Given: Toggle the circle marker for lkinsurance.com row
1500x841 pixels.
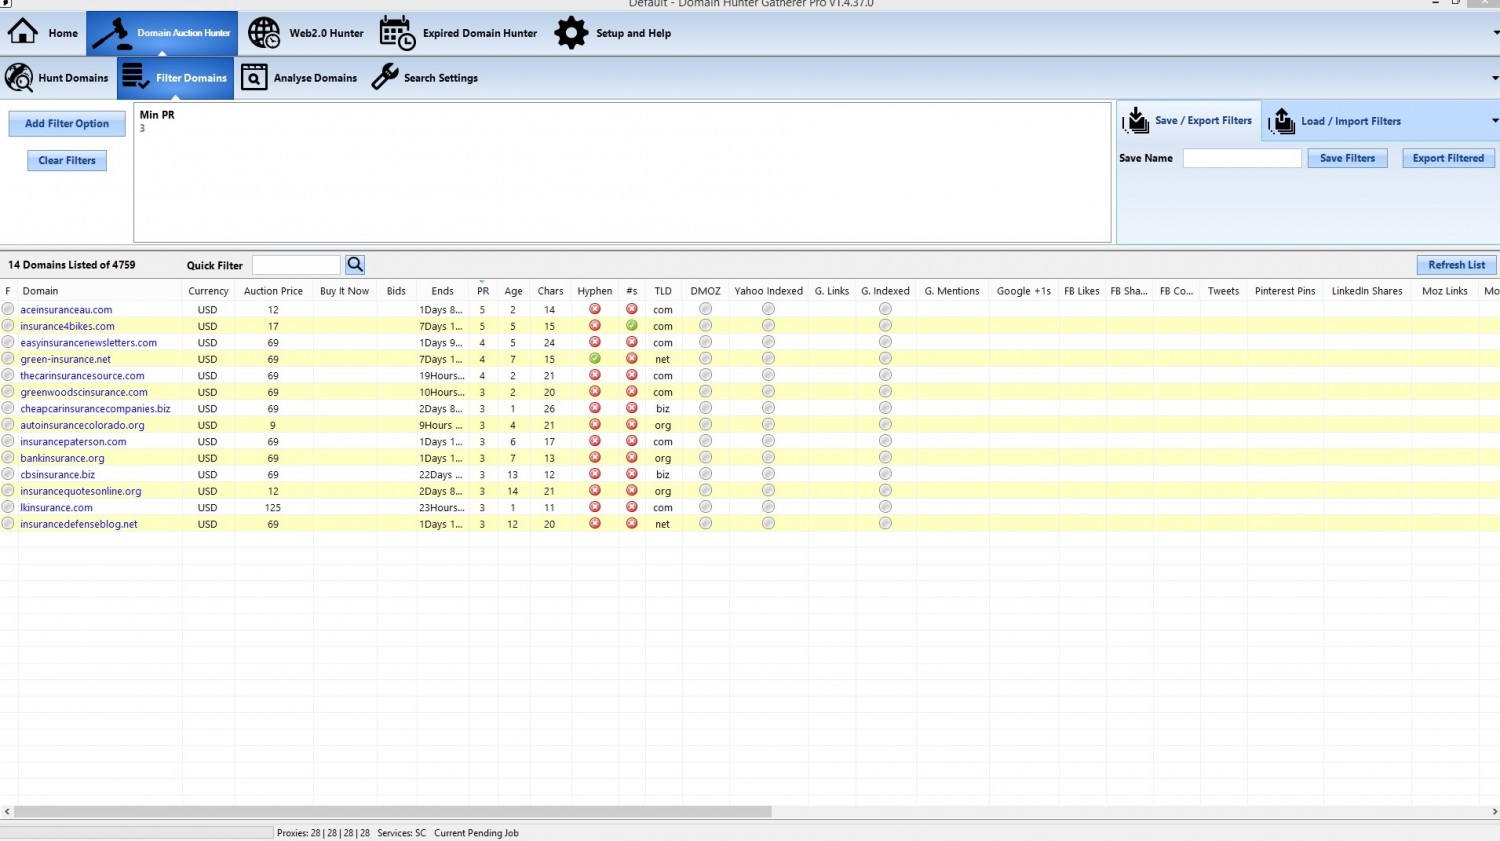Looking at the screenshot, I should (8, 507).
